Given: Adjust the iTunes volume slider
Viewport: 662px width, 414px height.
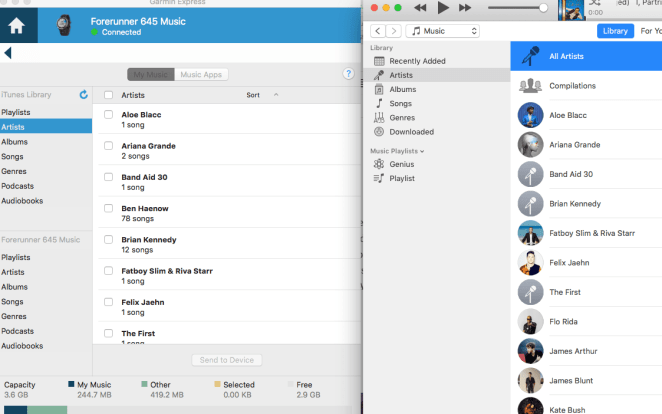Looking at the screenshot, I should pyautogui.click(x=518, y=8).
